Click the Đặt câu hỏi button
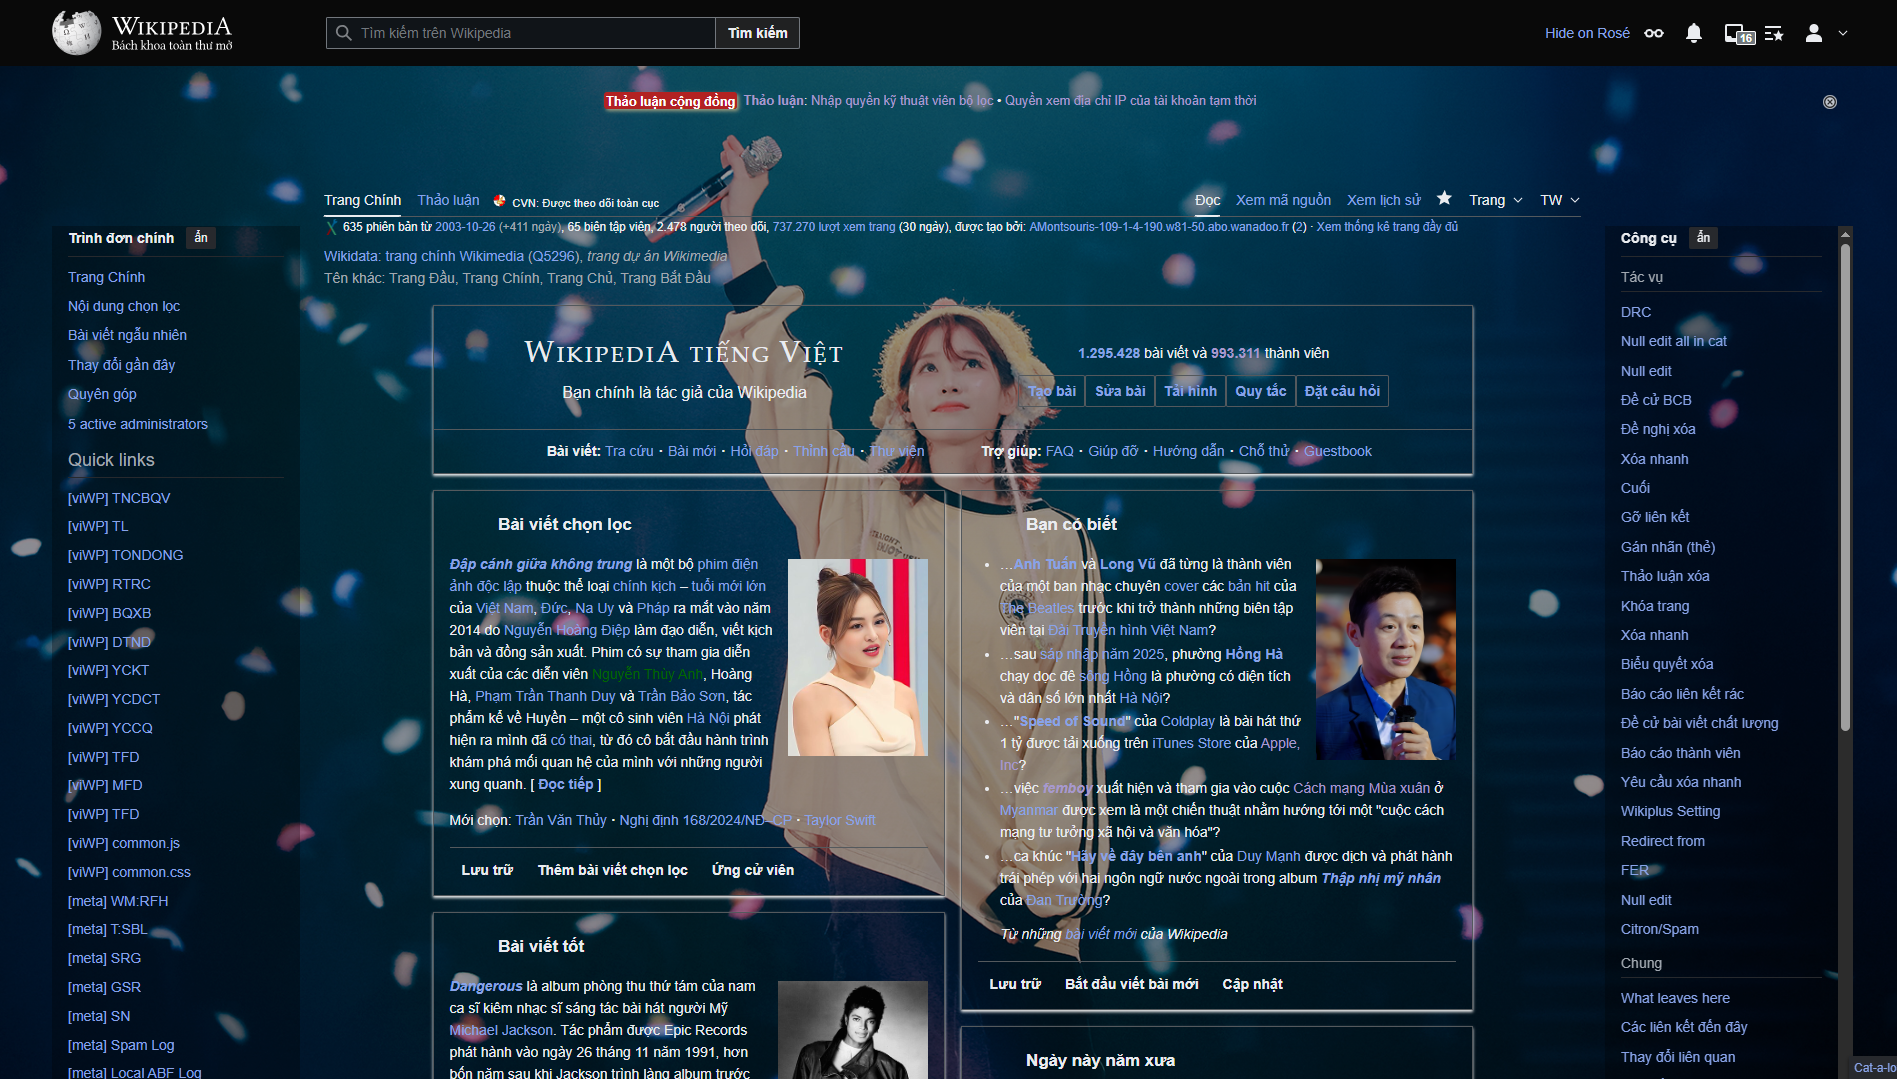This screenshot has width=1897, height=1079. [x=1342, y=391]
